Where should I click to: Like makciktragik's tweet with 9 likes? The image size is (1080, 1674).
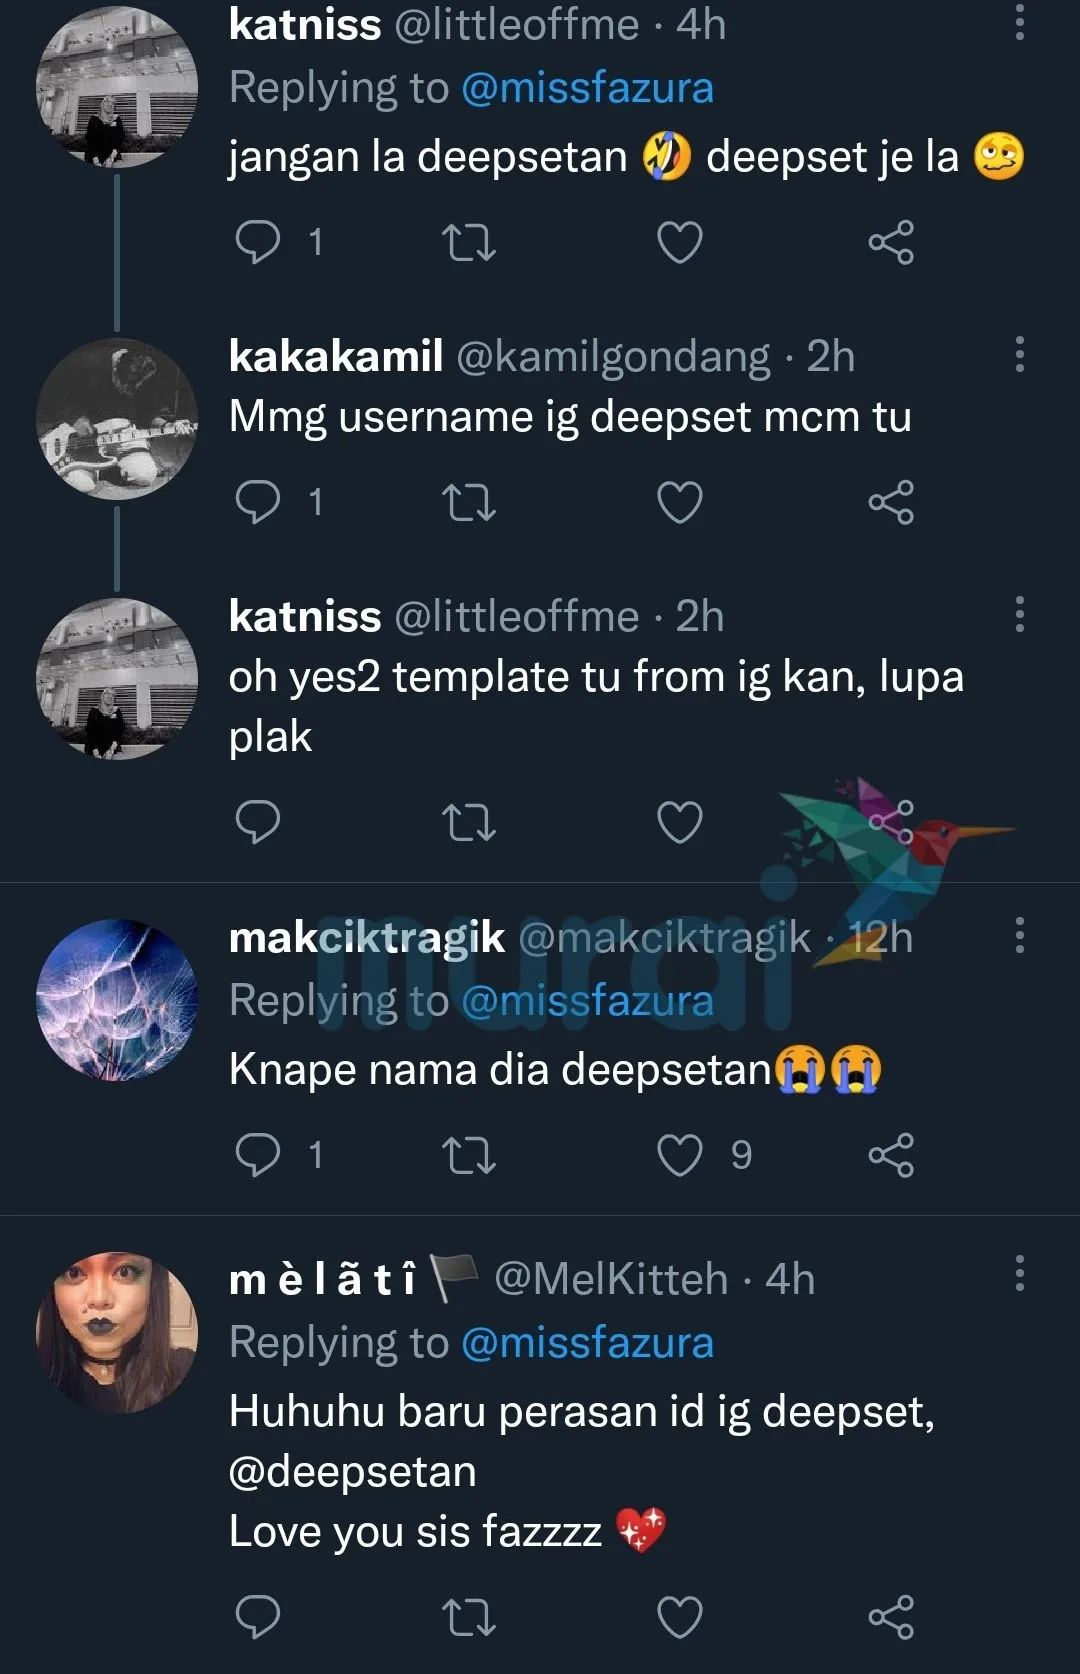[679, 1155]
